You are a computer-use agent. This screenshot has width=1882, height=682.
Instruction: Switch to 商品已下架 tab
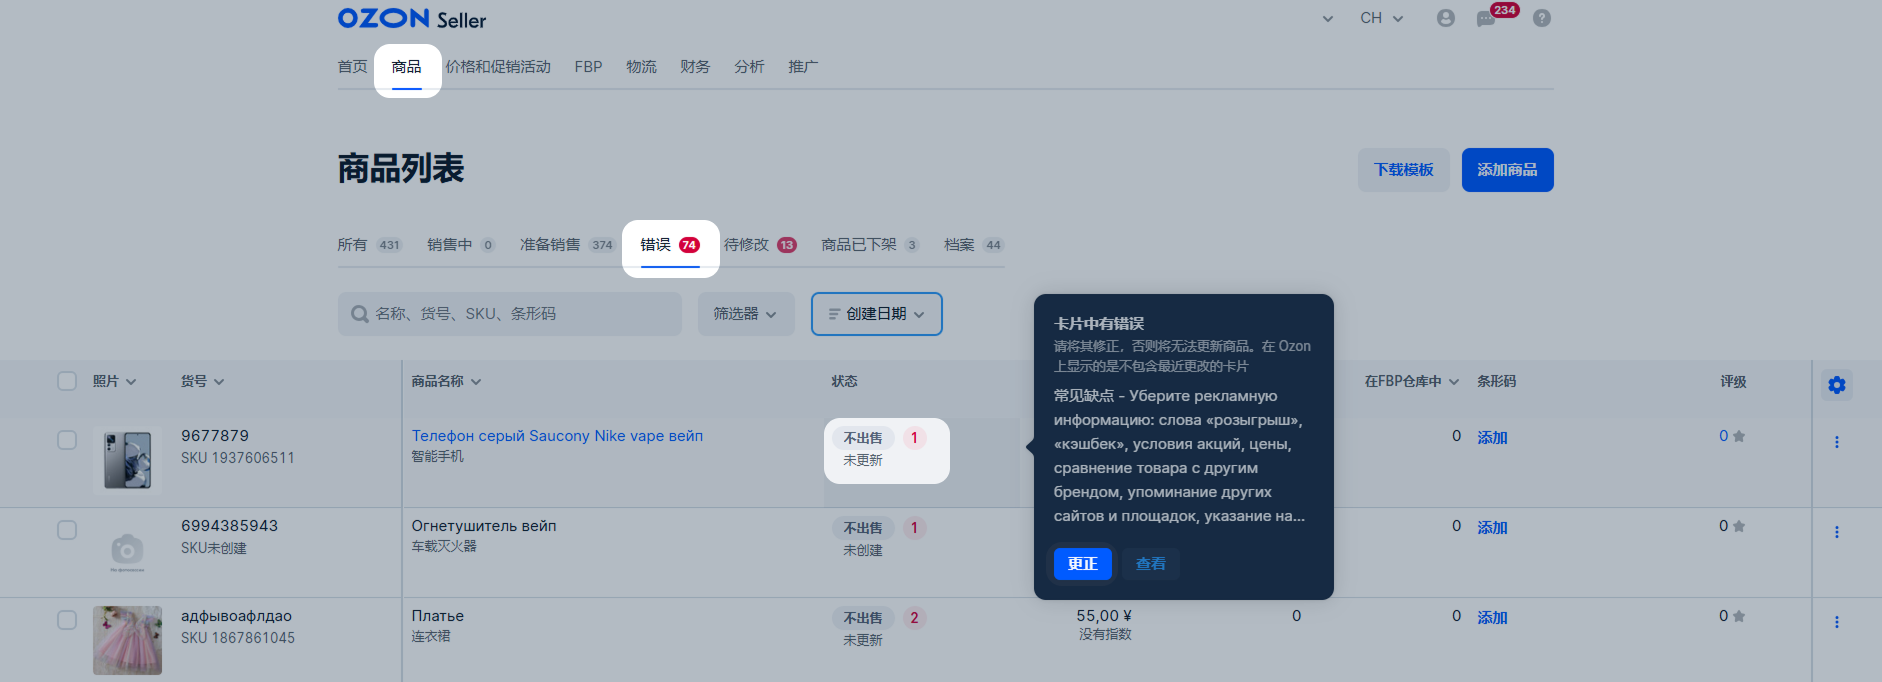pos(870,245)
